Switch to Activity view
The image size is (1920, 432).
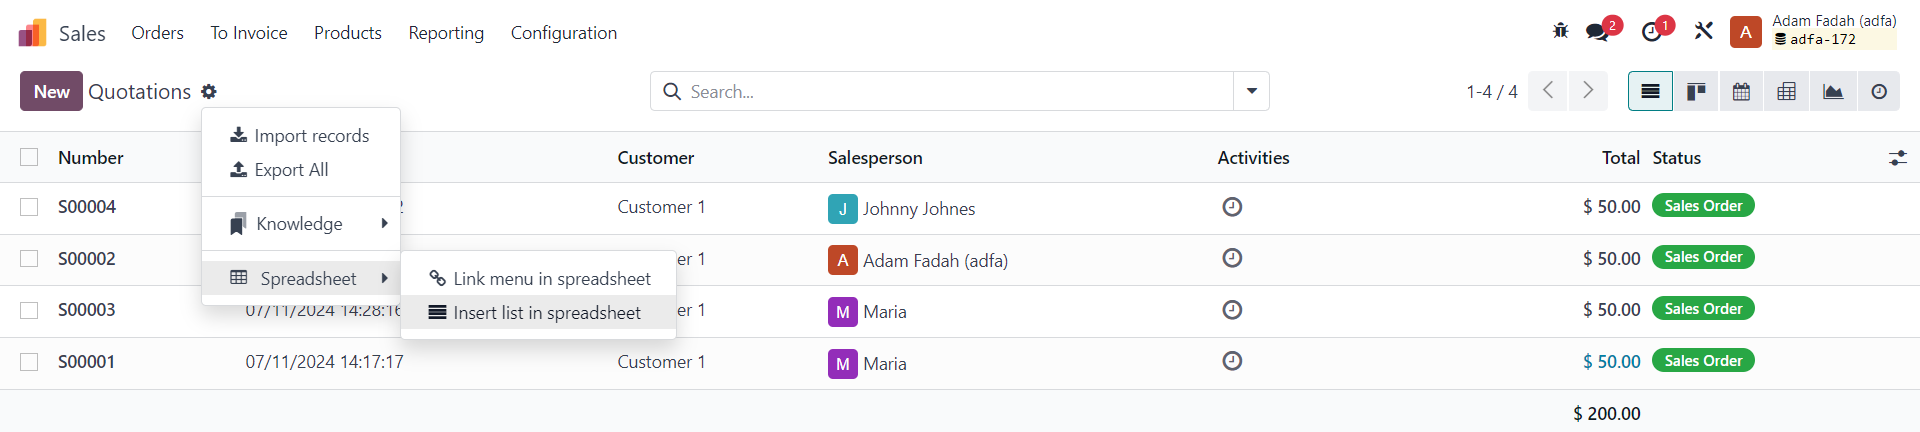pyautogui.click(x=1879, y=92)
